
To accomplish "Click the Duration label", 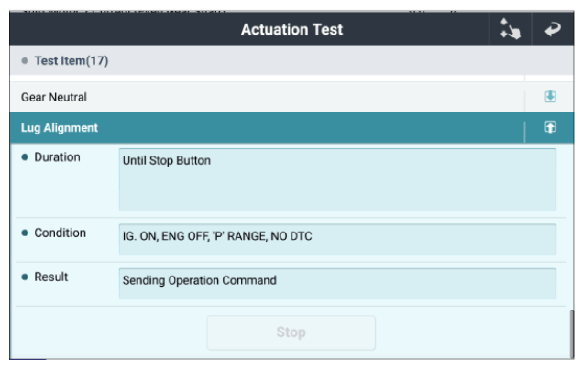I will pyautogui.click(x=57, y=157).
